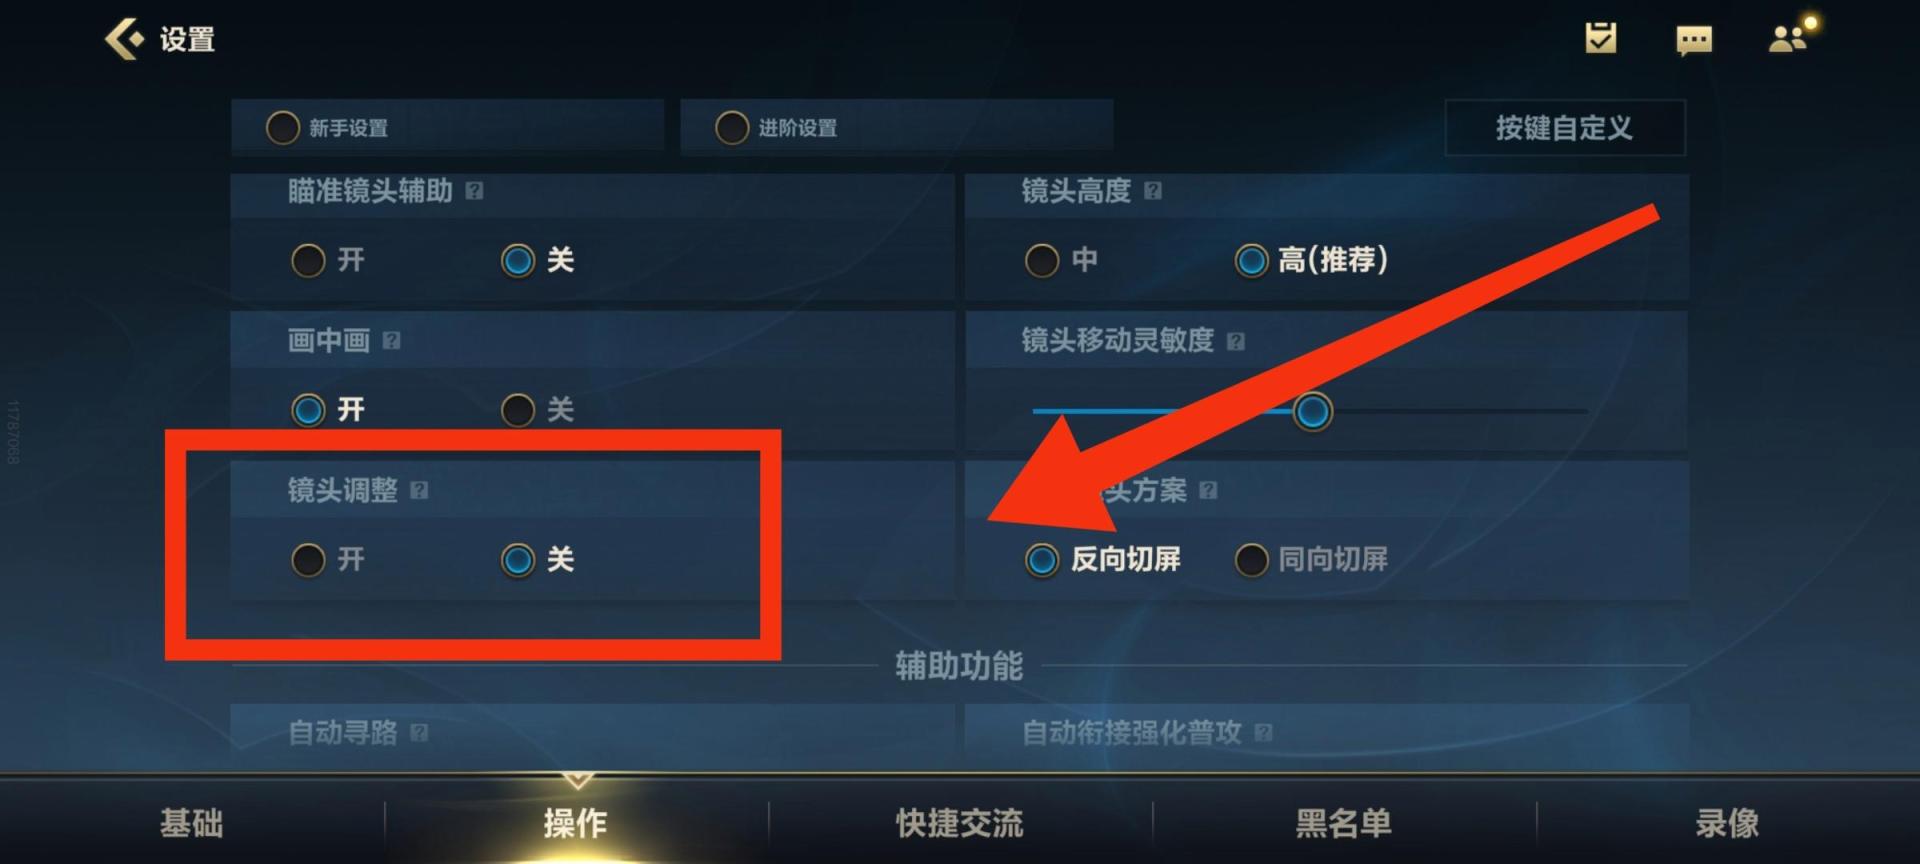The image size is (1920, 864).
Task: Open the friends list icon
Action: click(1790, 37)
